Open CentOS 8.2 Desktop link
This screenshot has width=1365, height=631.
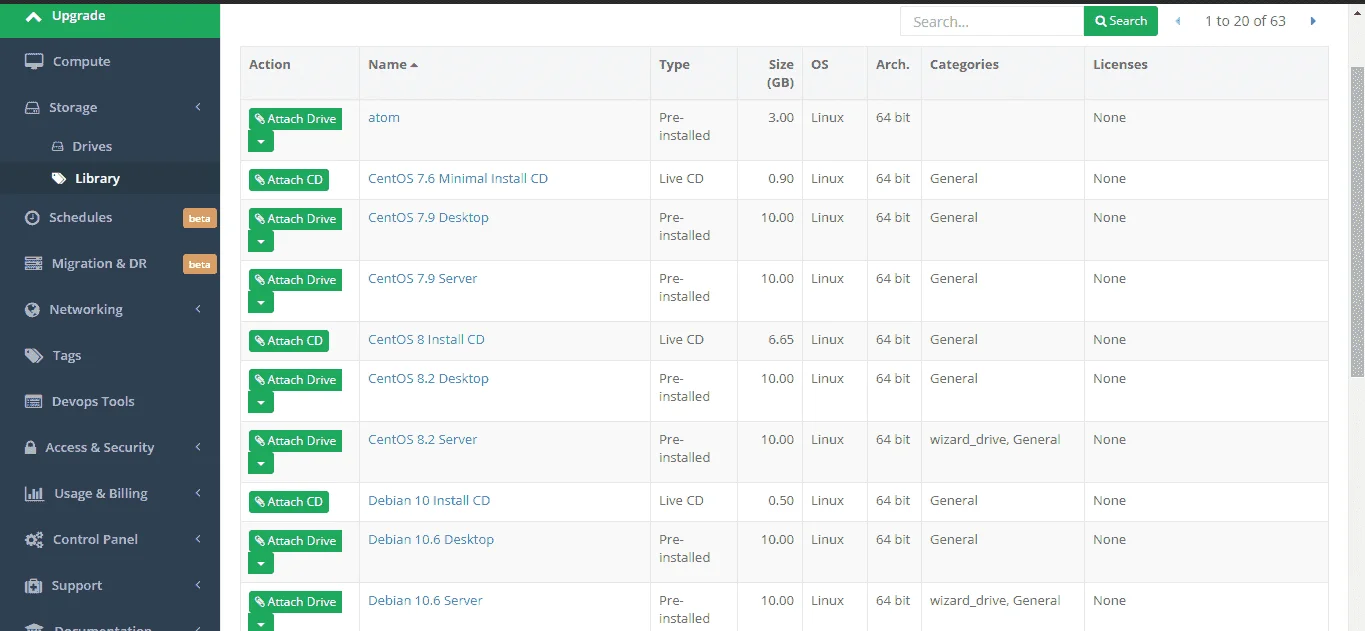428,378
